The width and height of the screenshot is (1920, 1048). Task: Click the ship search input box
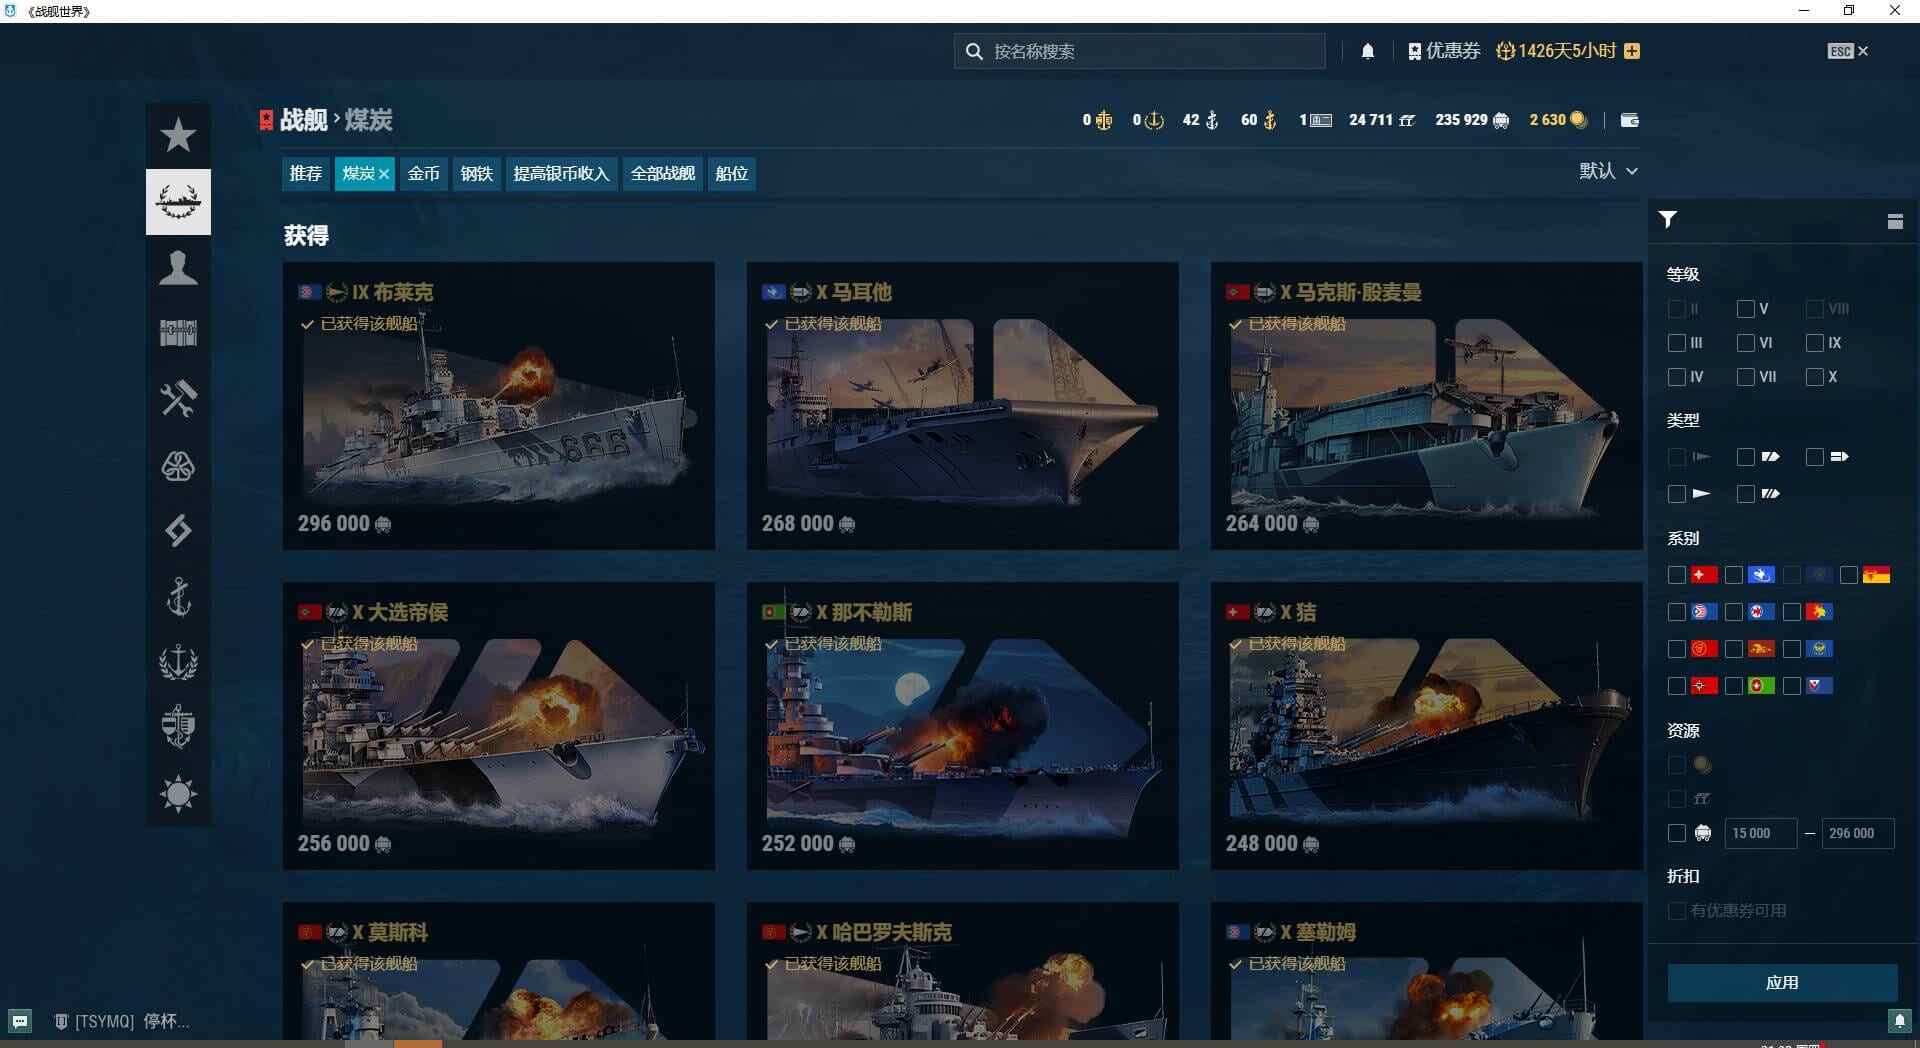(1140, 51)
